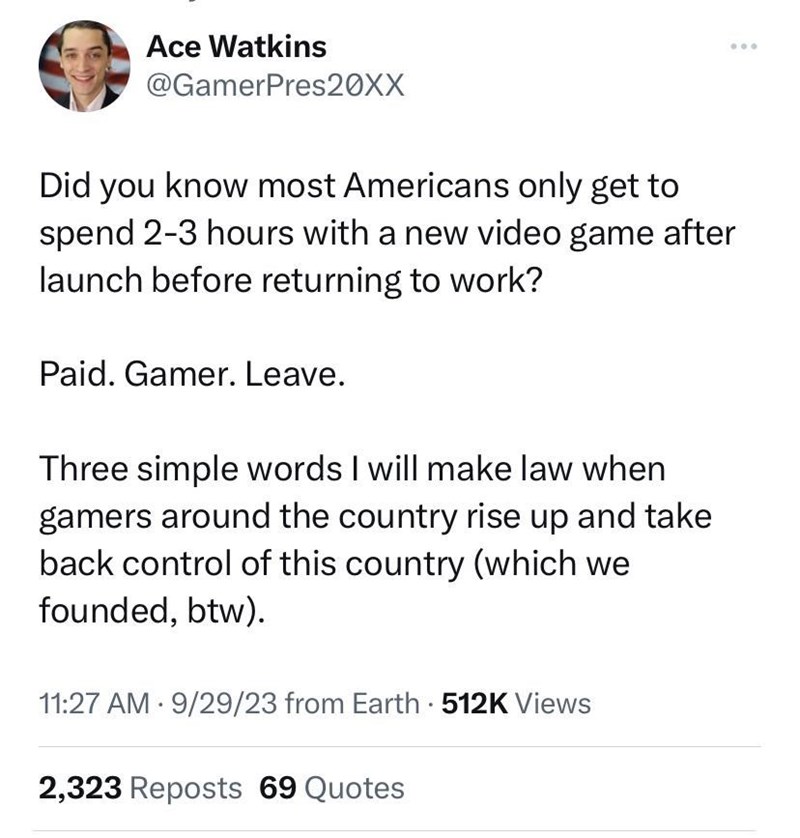Image resolution: width=800 pixels, height=838 pixels.
Task: View the 512K Views count
Action: [516, 703]
